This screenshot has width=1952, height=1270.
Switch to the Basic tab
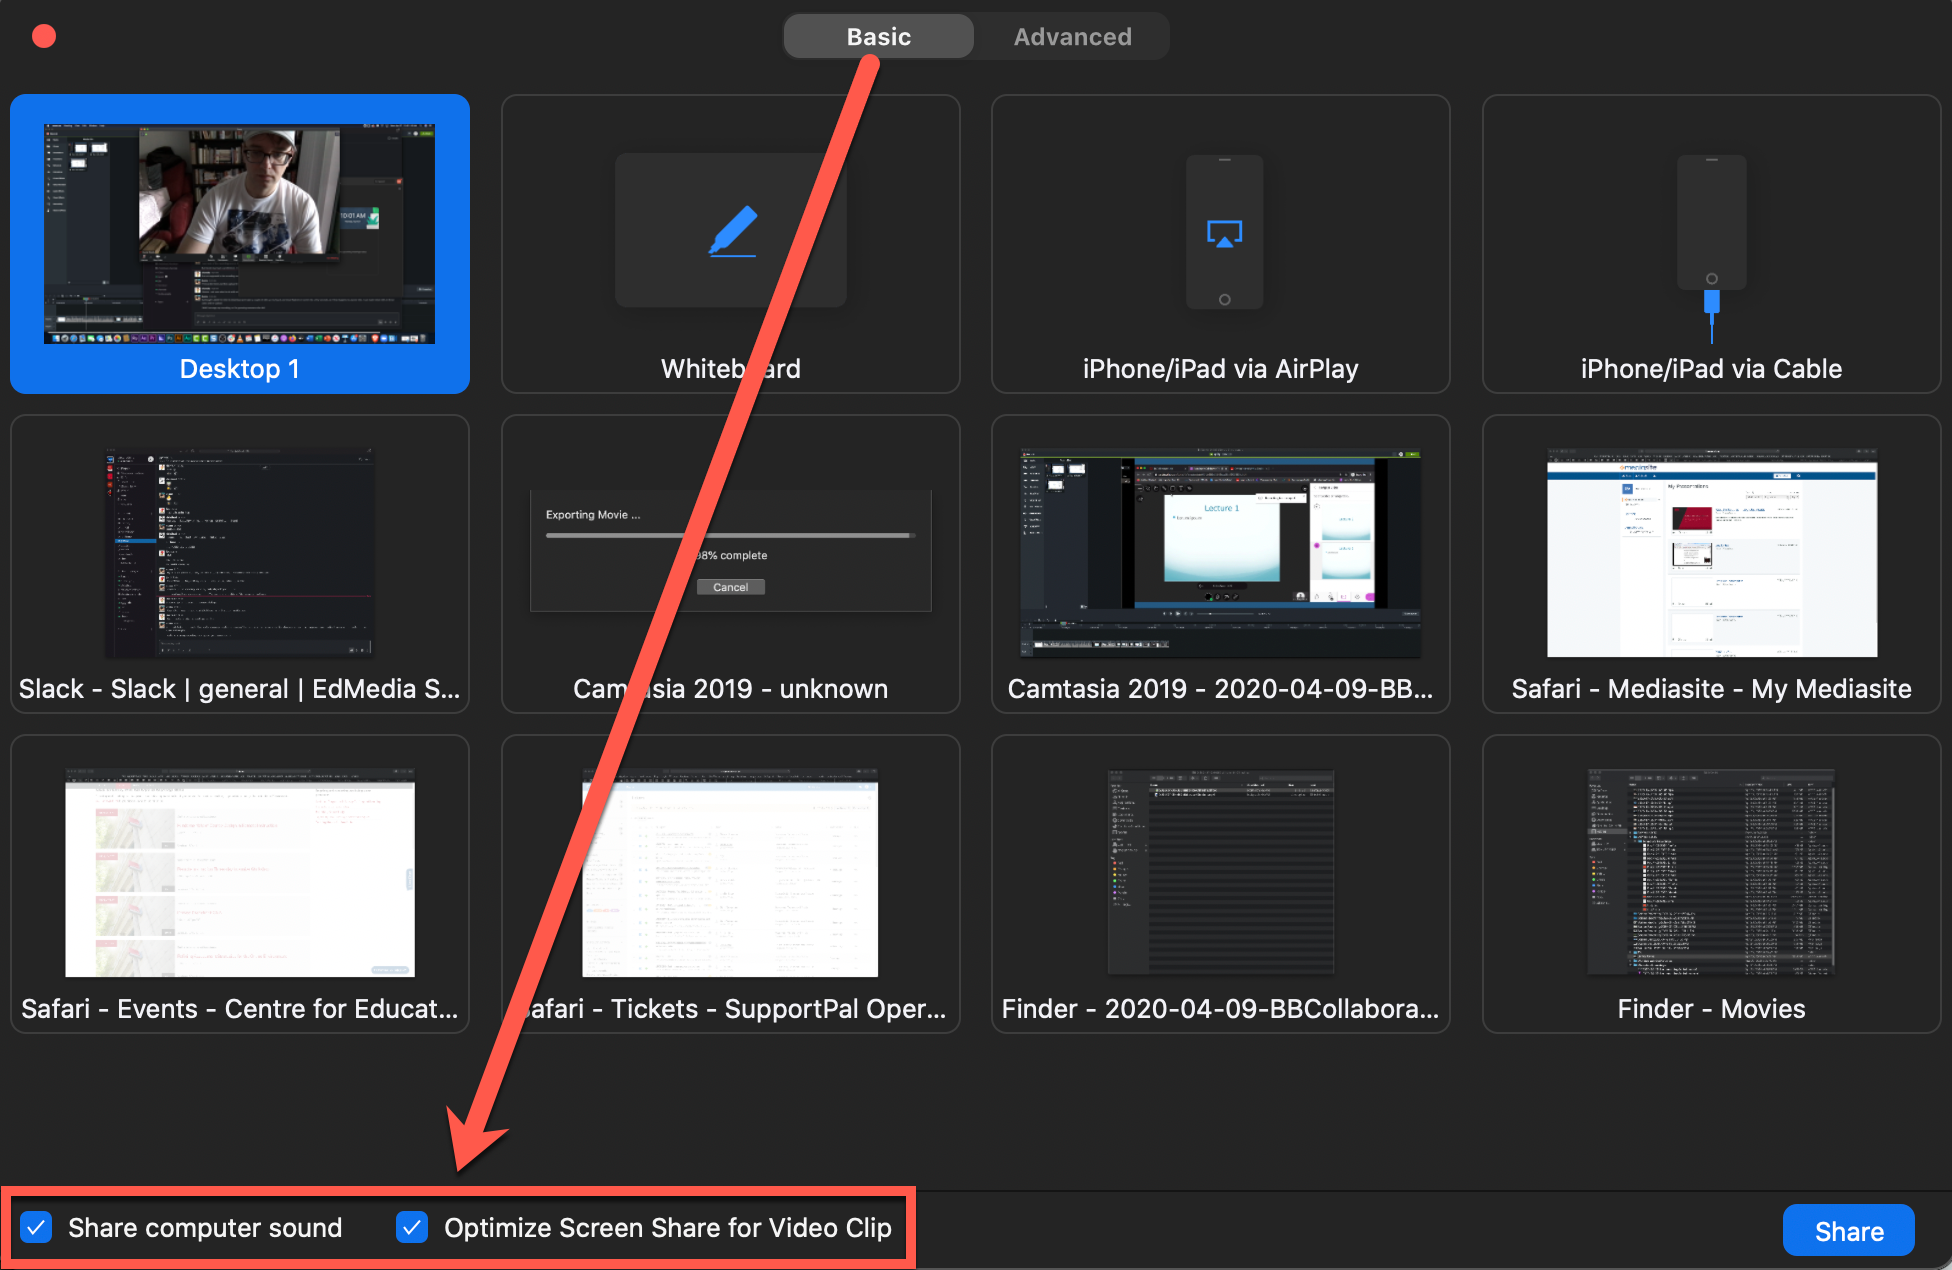(878, 37)
